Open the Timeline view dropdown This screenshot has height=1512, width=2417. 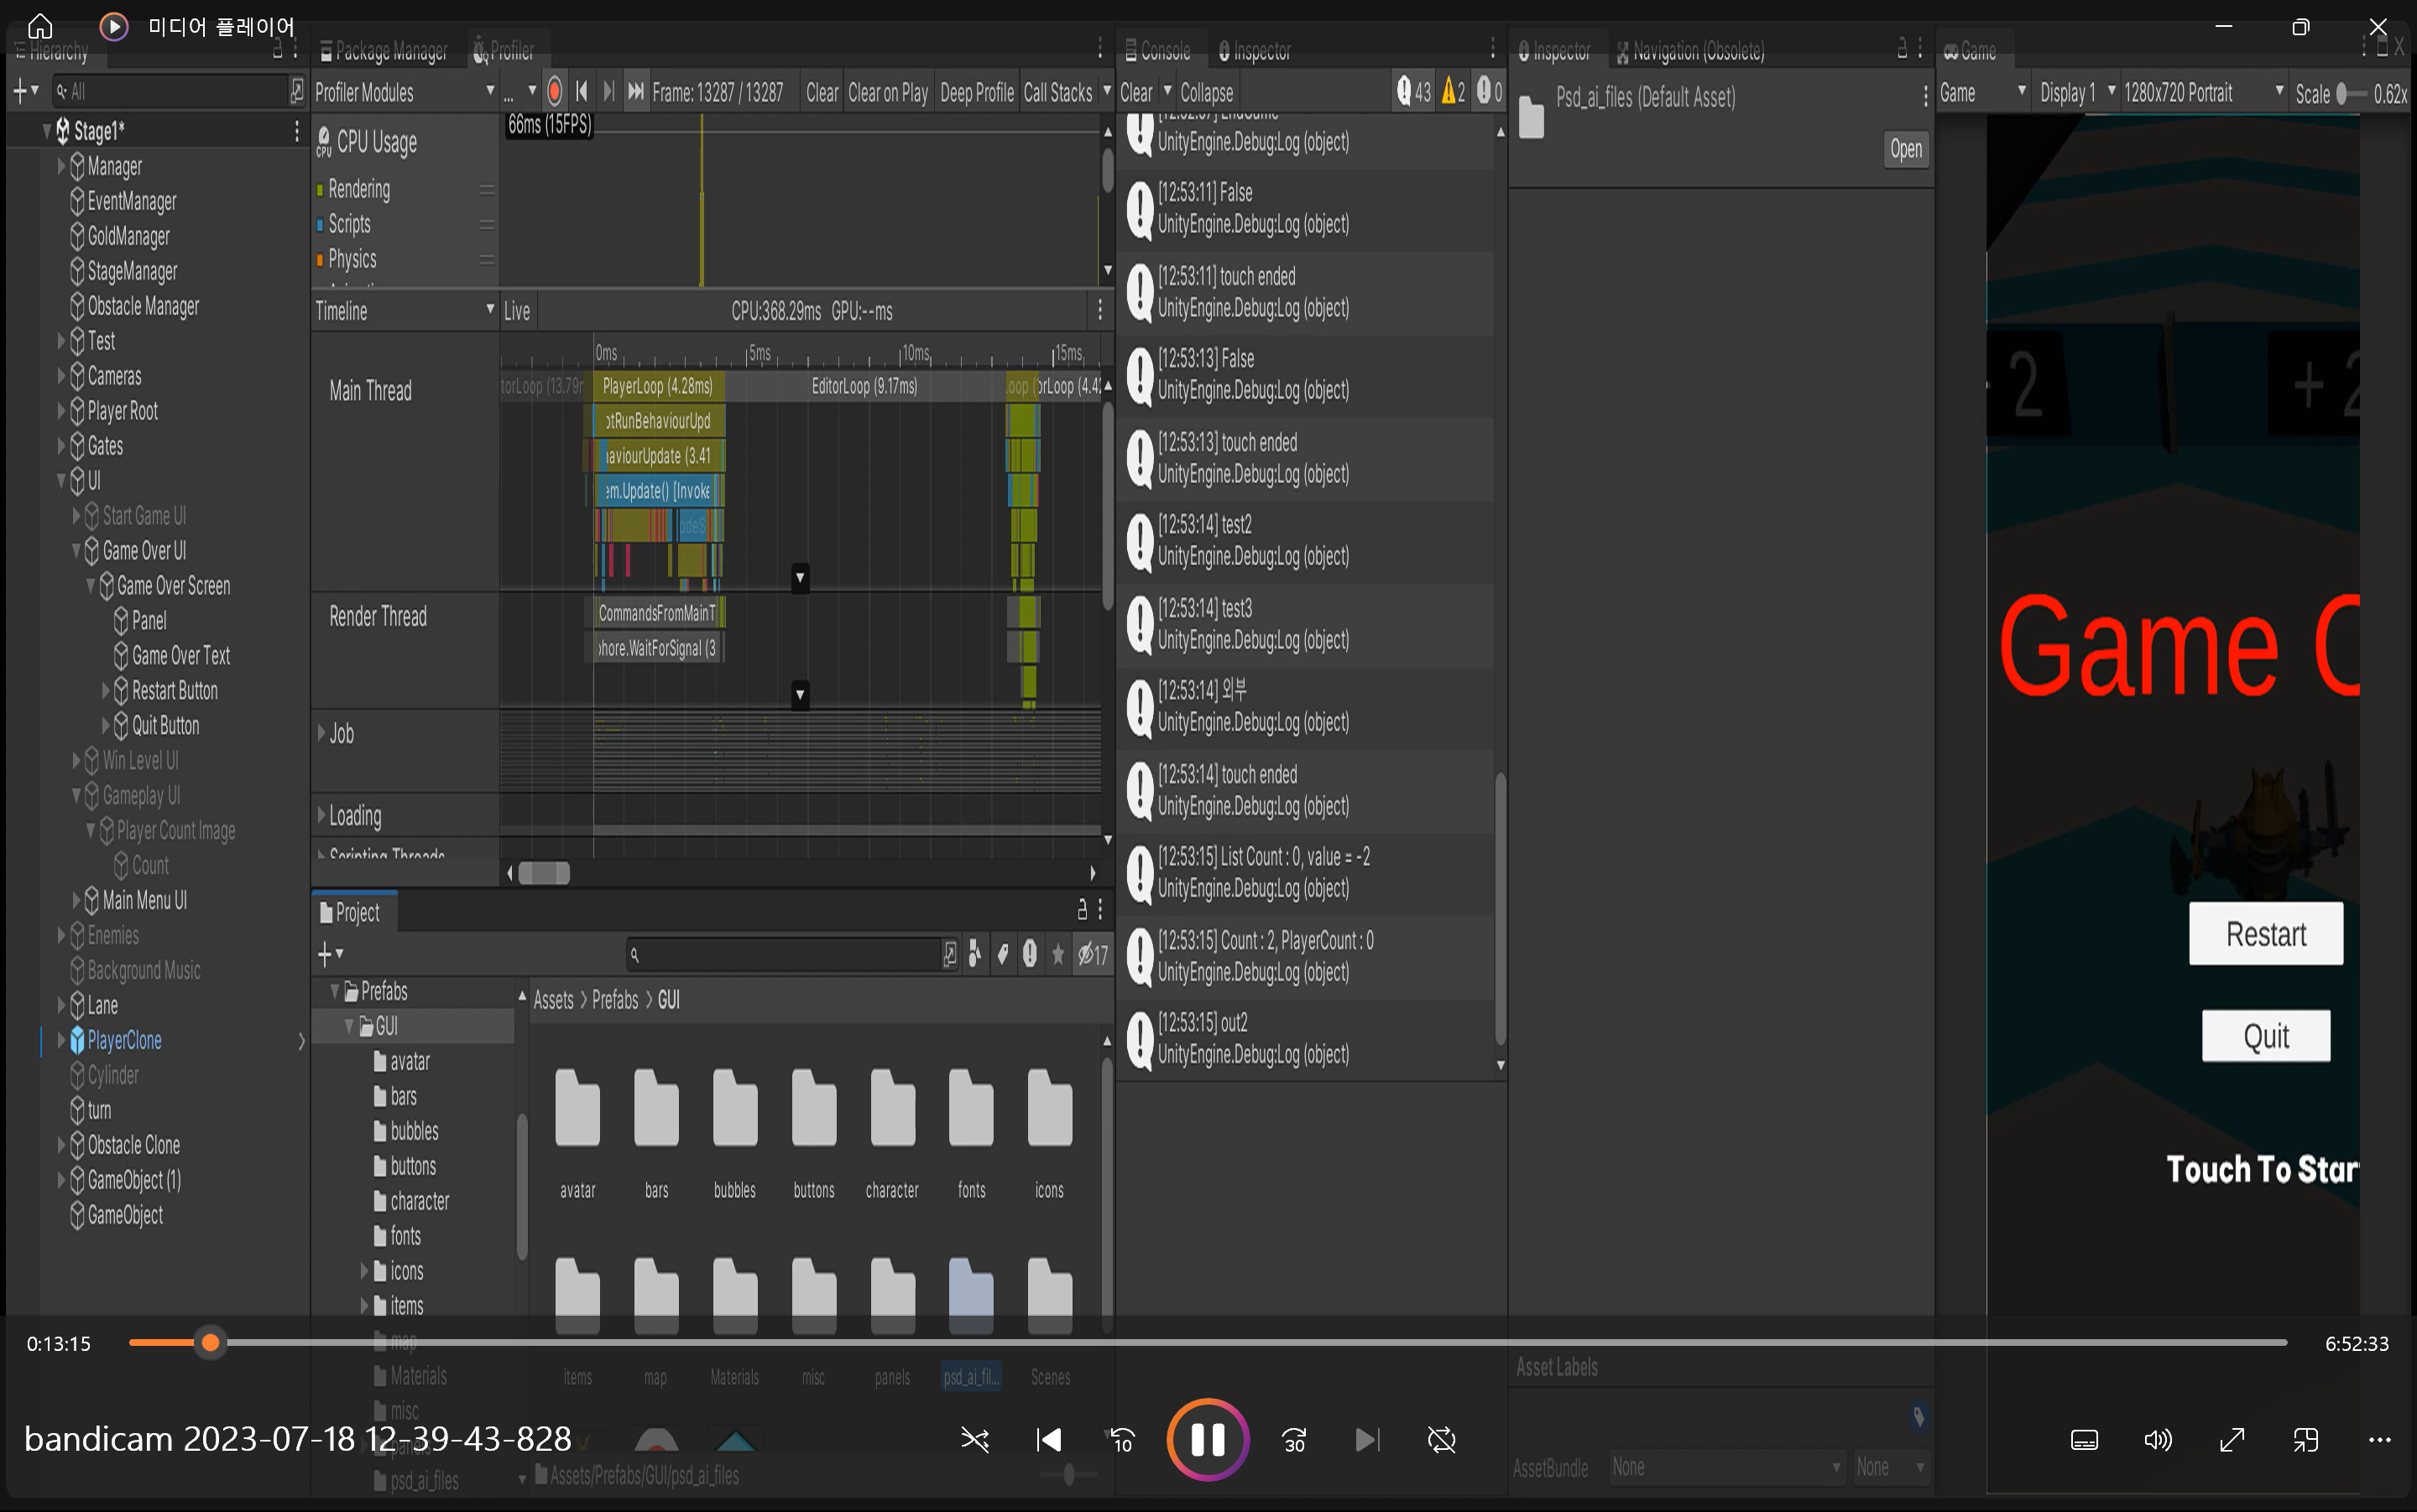pos(405,311)
